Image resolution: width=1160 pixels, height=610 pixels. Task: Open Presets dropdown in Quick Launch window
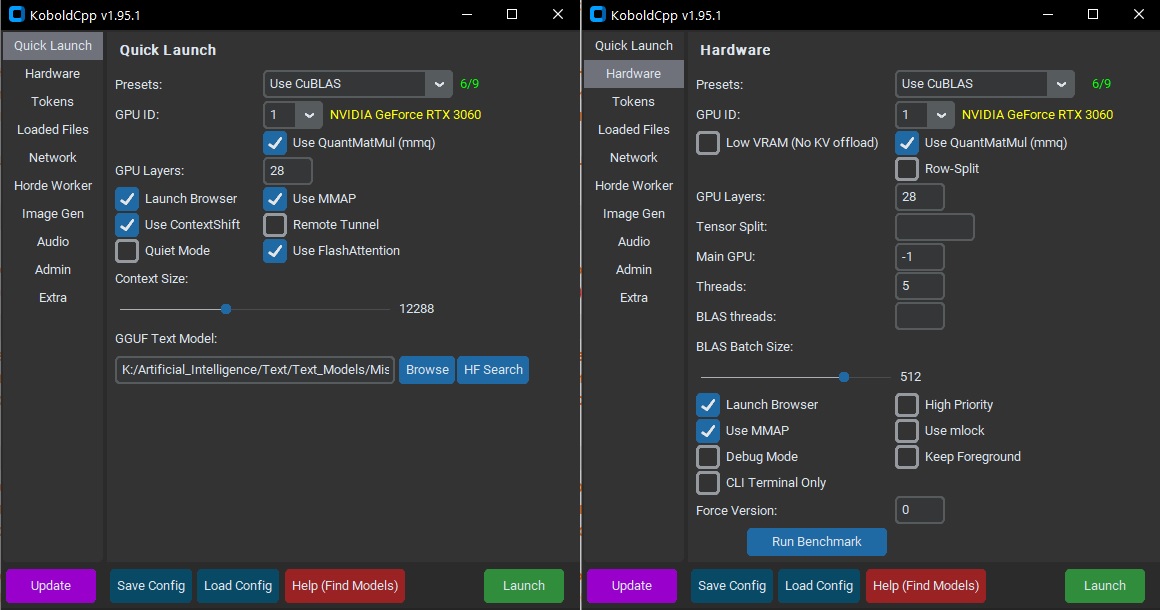[358, 84]
